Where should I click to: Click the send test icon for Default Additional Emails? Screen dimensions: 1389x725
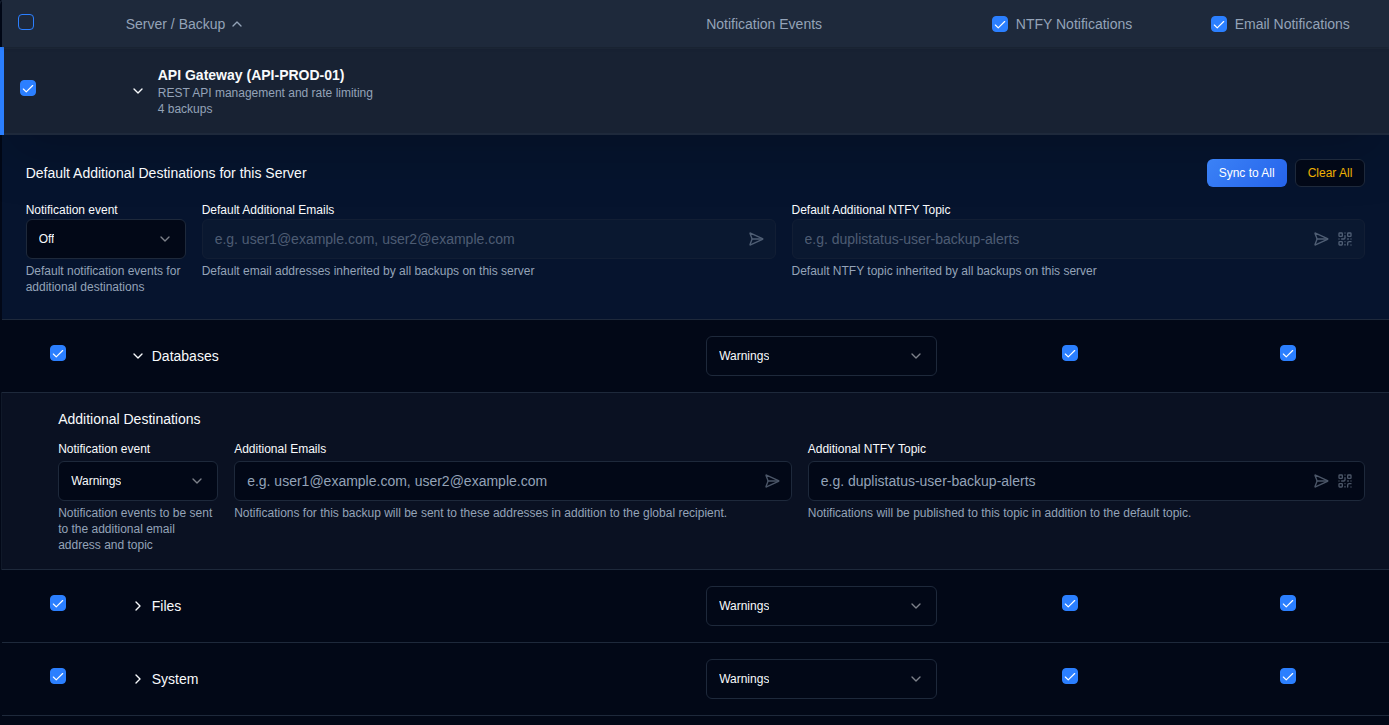757,239
